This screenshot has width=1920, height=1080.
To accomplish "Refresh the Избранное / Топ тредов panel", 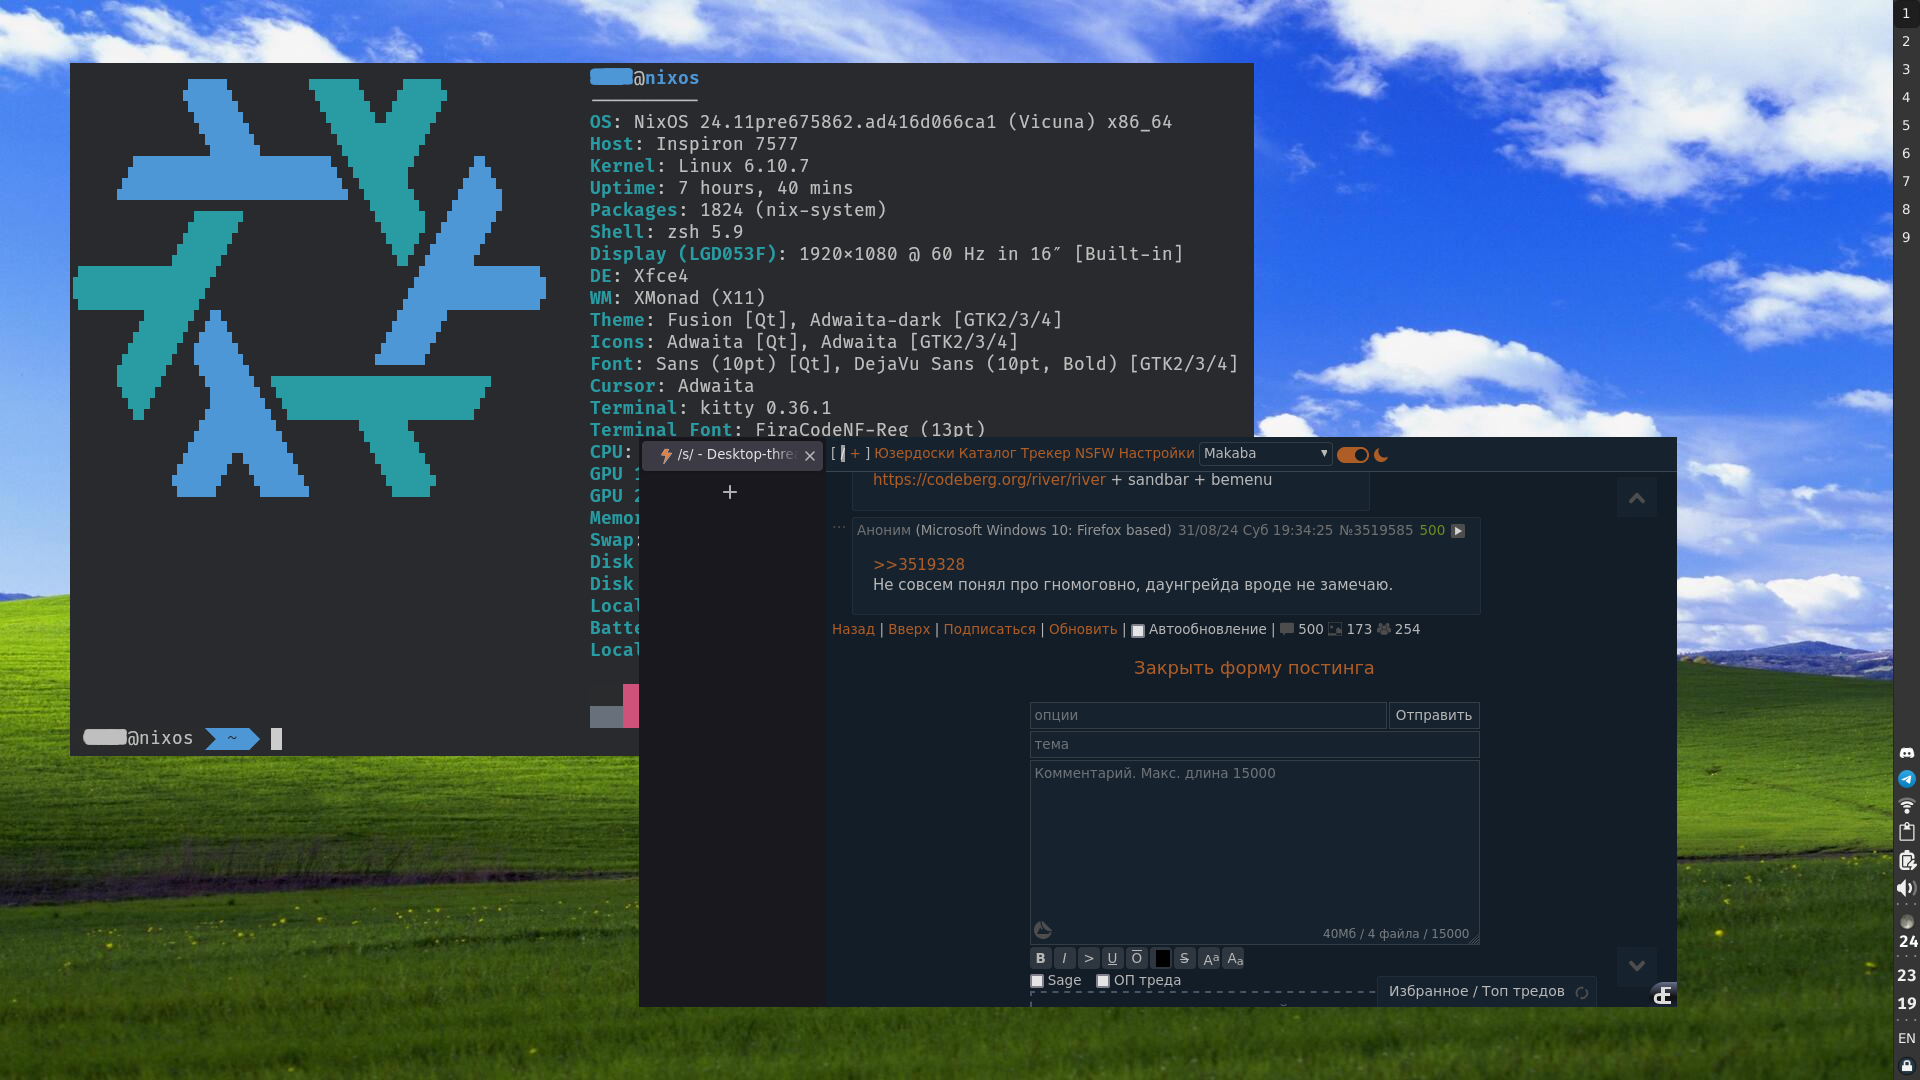I will pos(1581,993).
